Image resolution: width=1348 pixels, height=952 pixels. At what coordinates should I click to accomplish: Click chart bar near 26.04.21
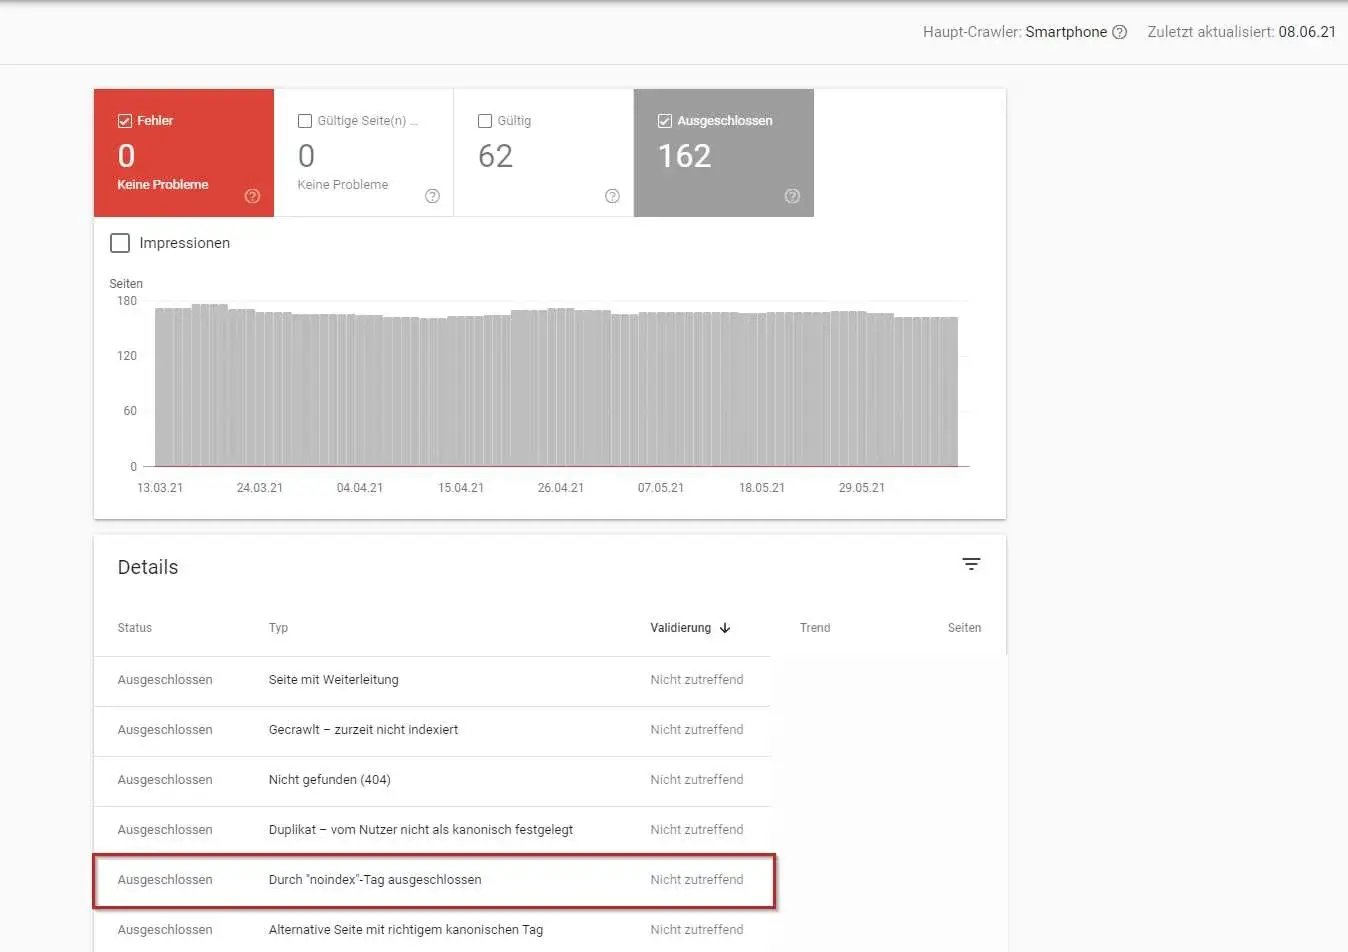(560, 390)
